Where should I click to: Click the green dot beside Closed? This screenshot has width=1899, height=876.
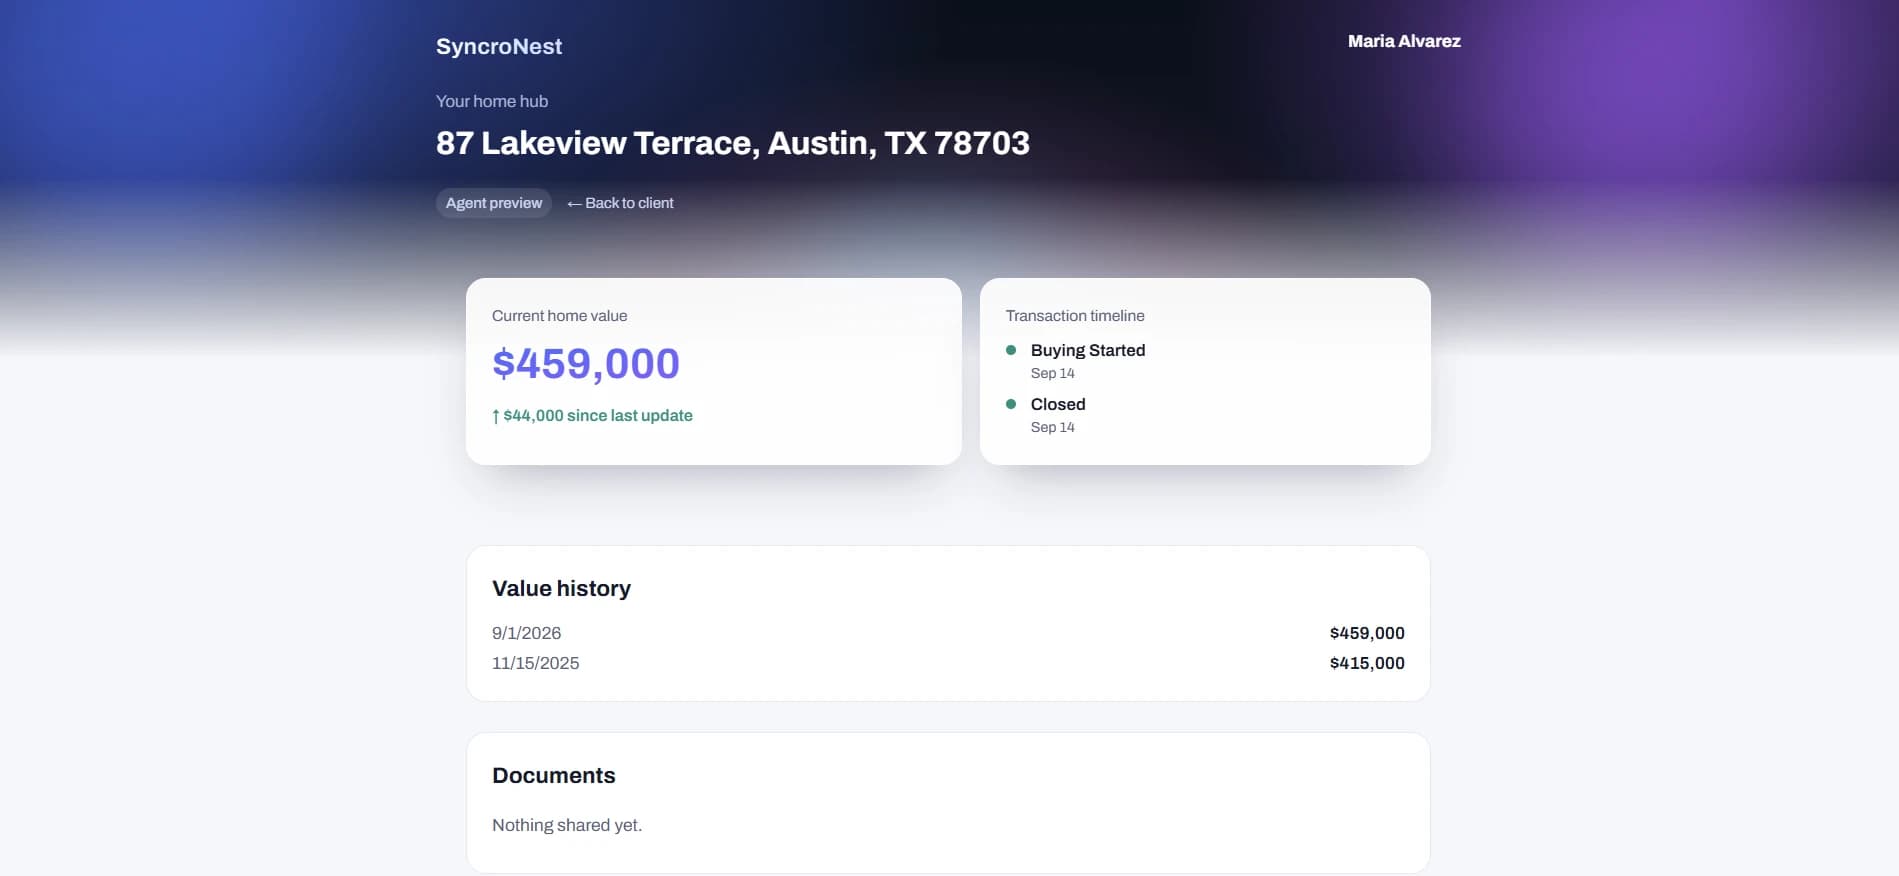click(x=1011, y=404)
